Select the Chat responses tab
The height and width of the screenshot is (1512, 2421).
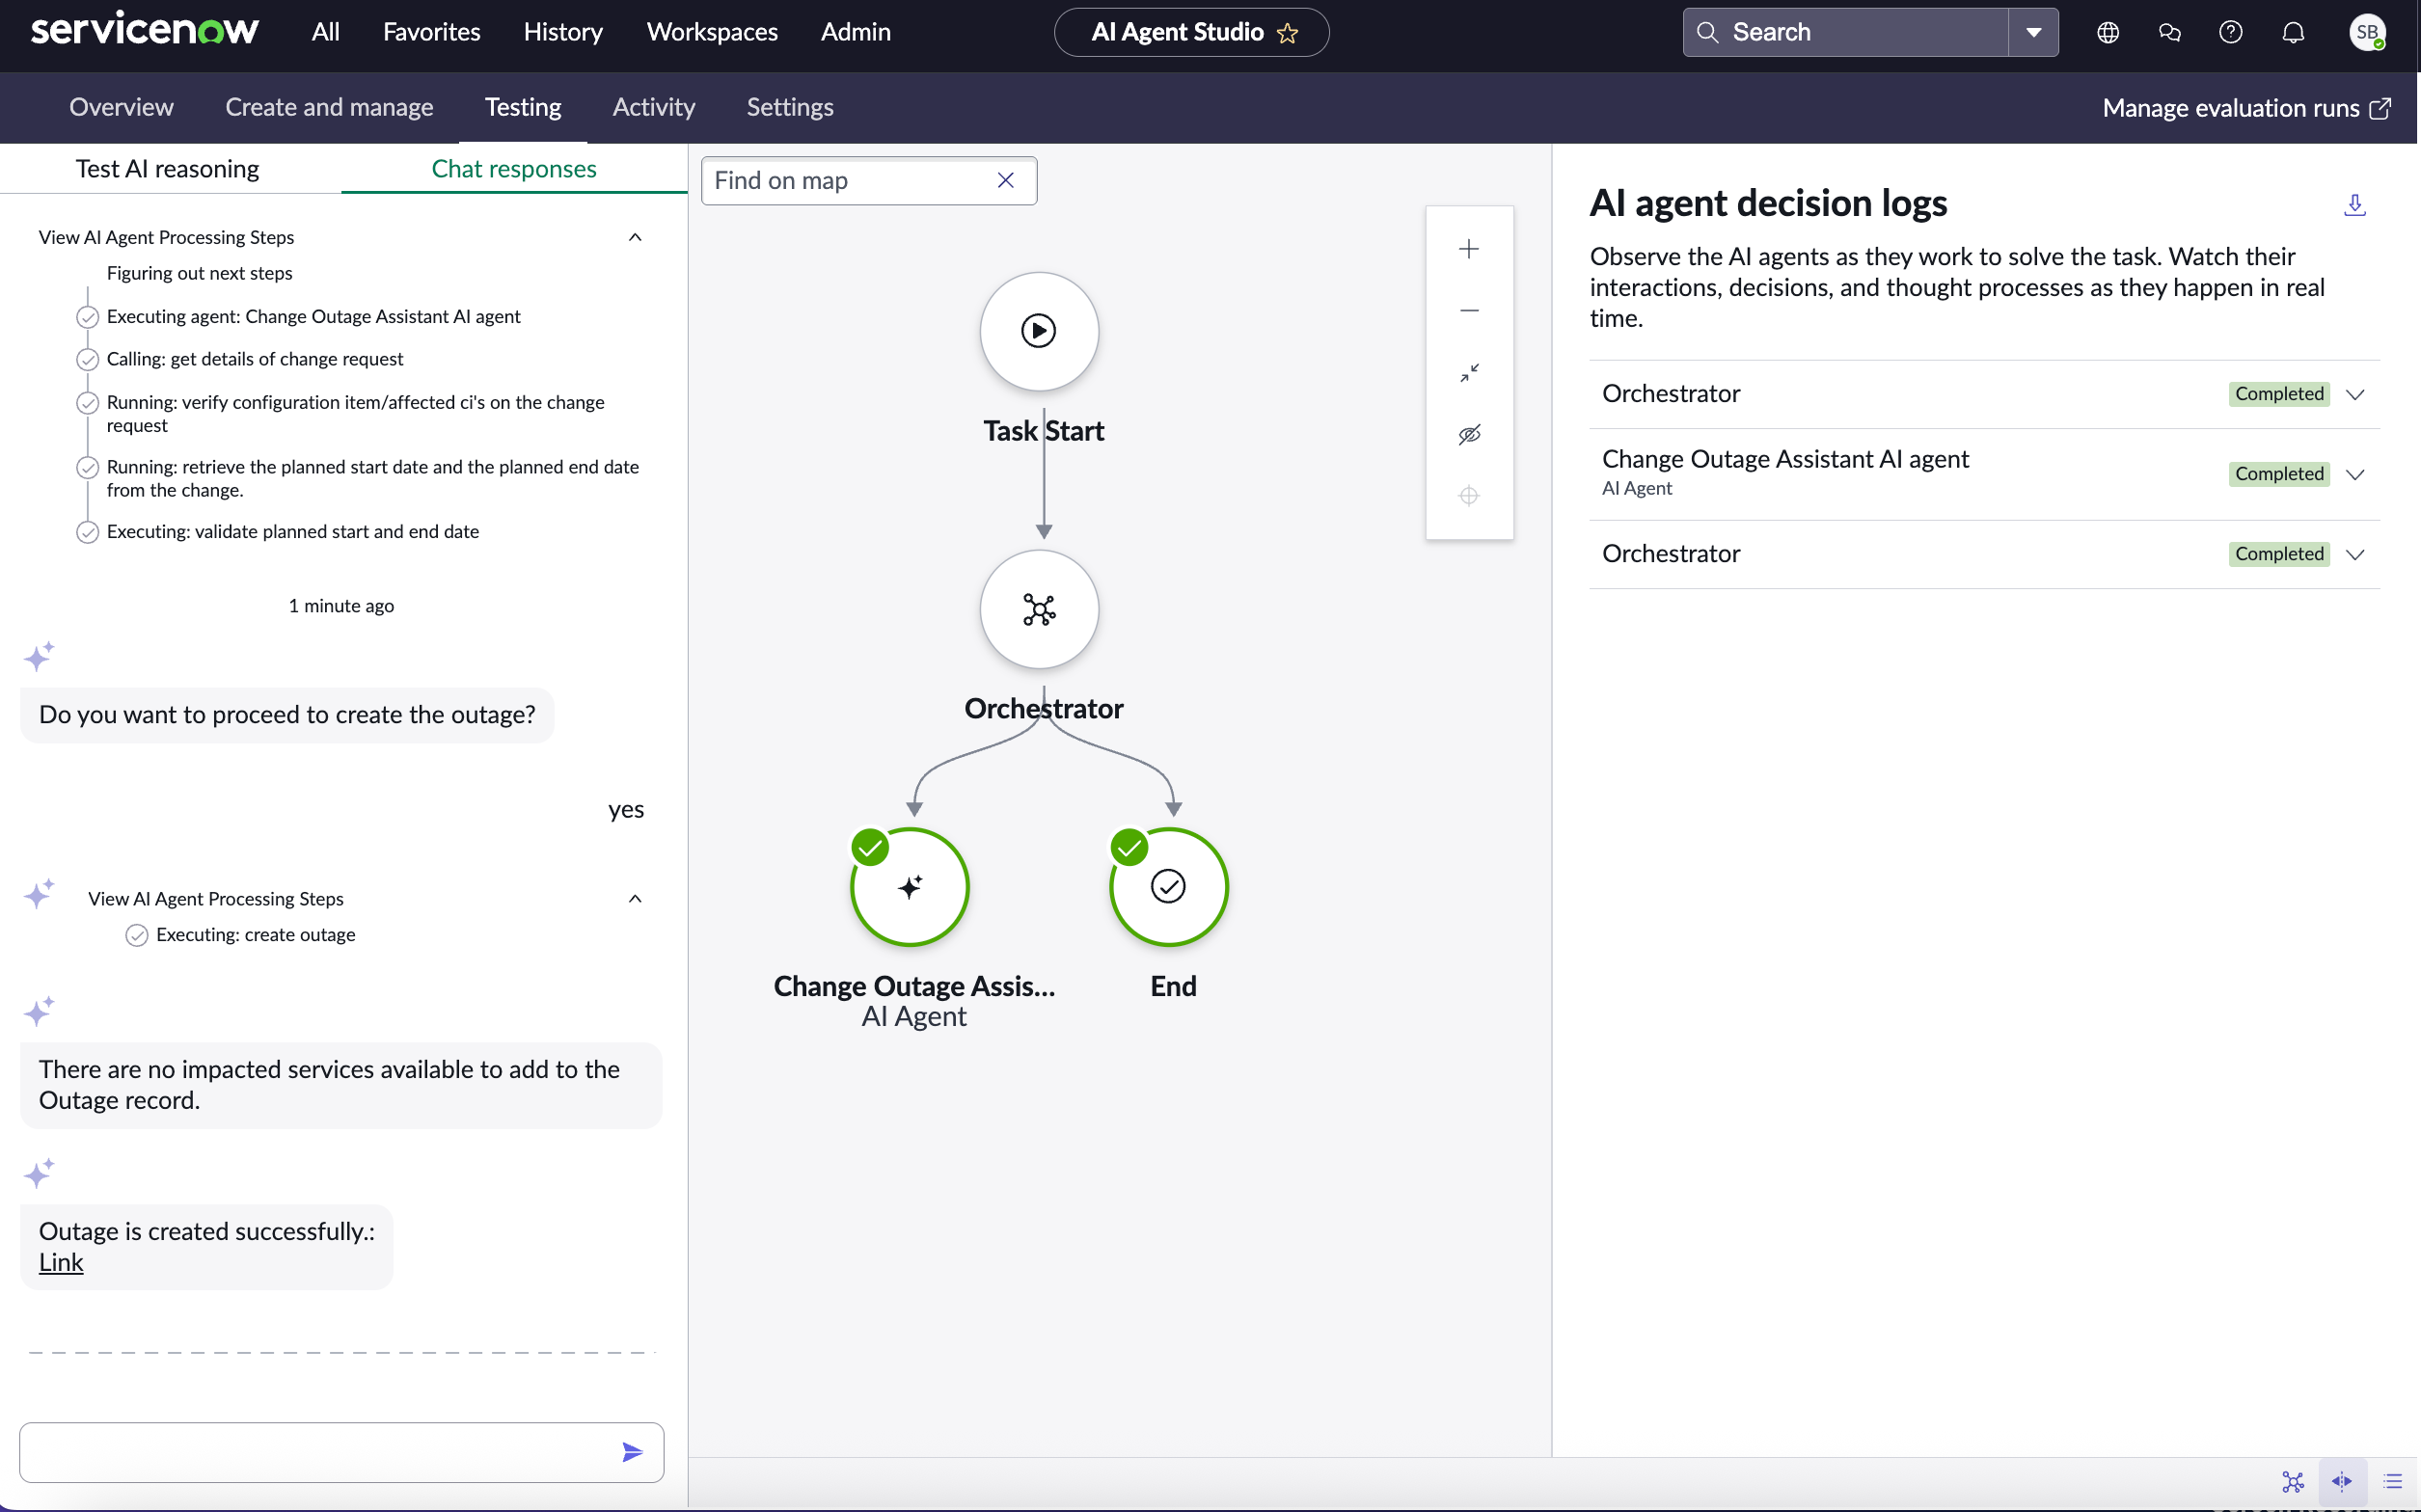514,169
